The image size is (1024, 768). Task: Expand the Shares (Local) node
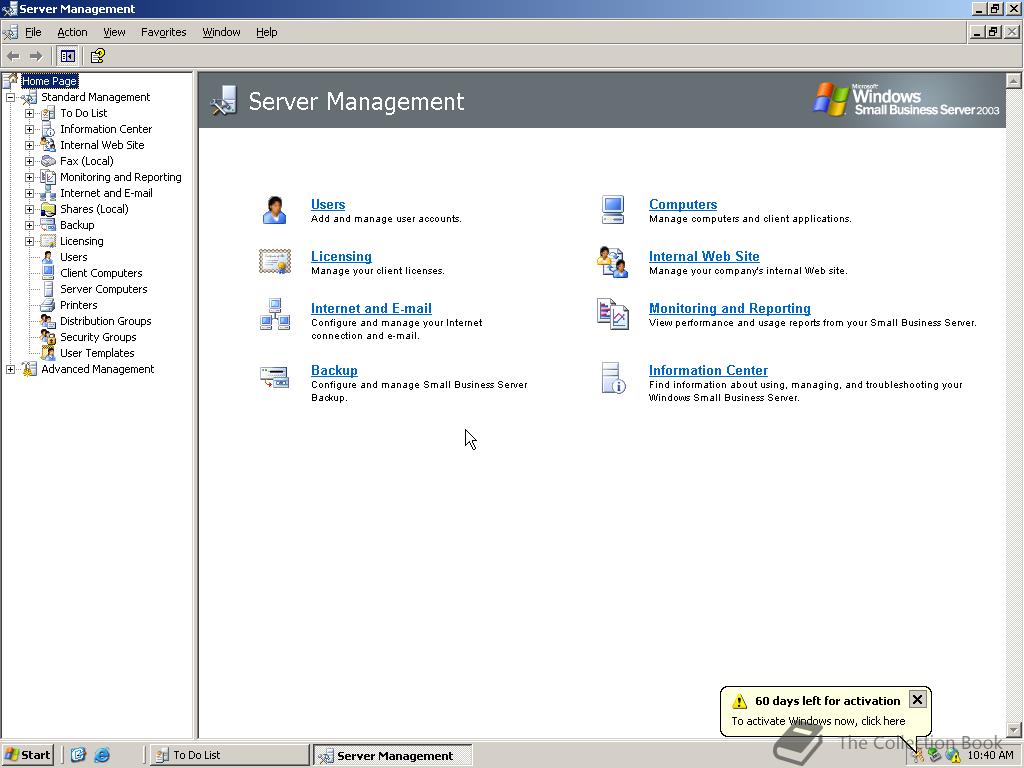click(29, 210)
